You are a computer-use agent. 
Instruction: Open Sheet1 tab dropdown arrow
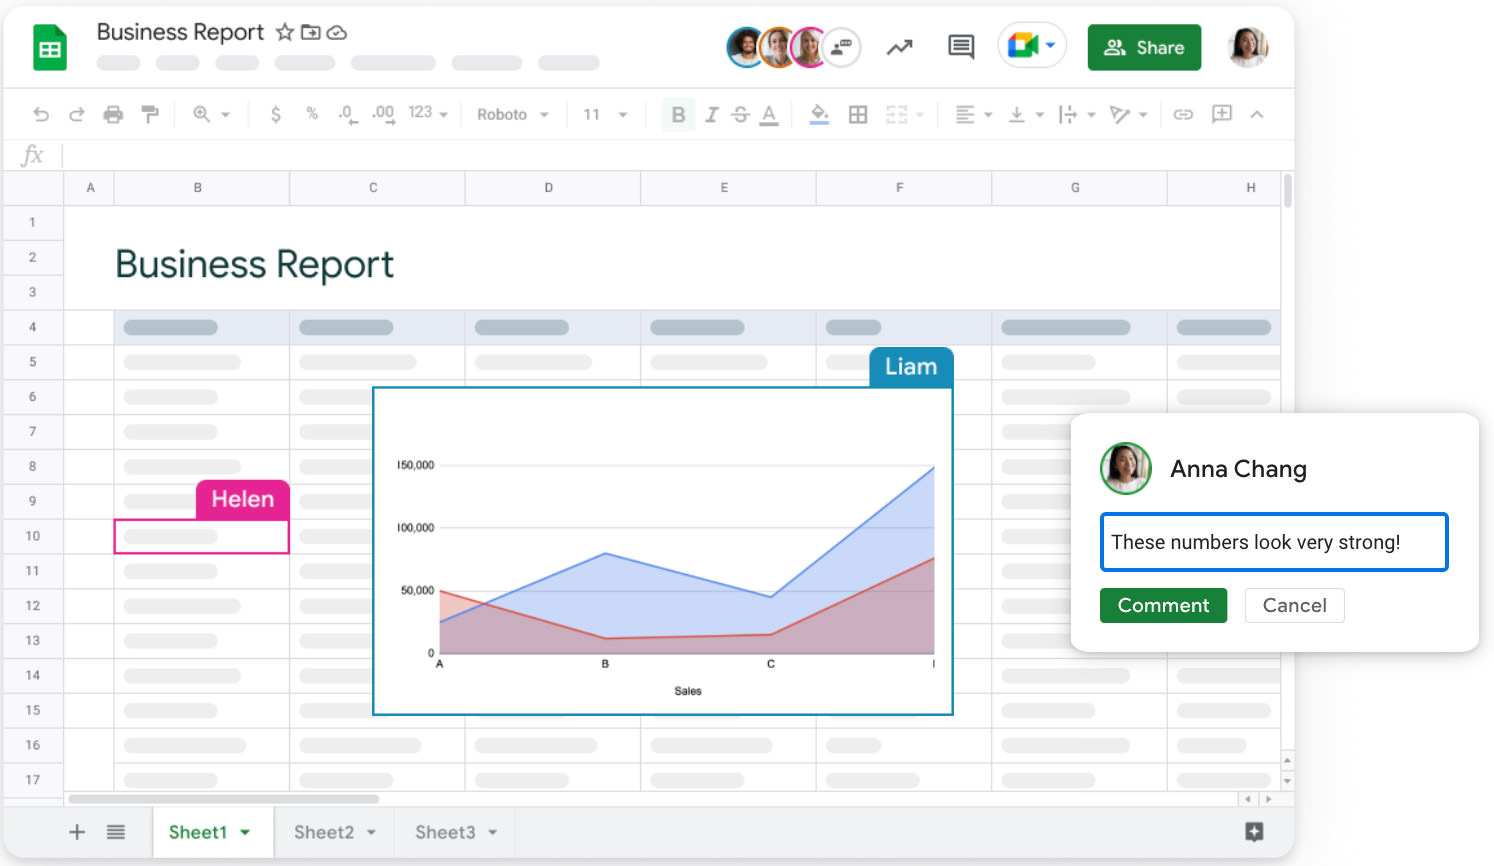tap(245, 833)
